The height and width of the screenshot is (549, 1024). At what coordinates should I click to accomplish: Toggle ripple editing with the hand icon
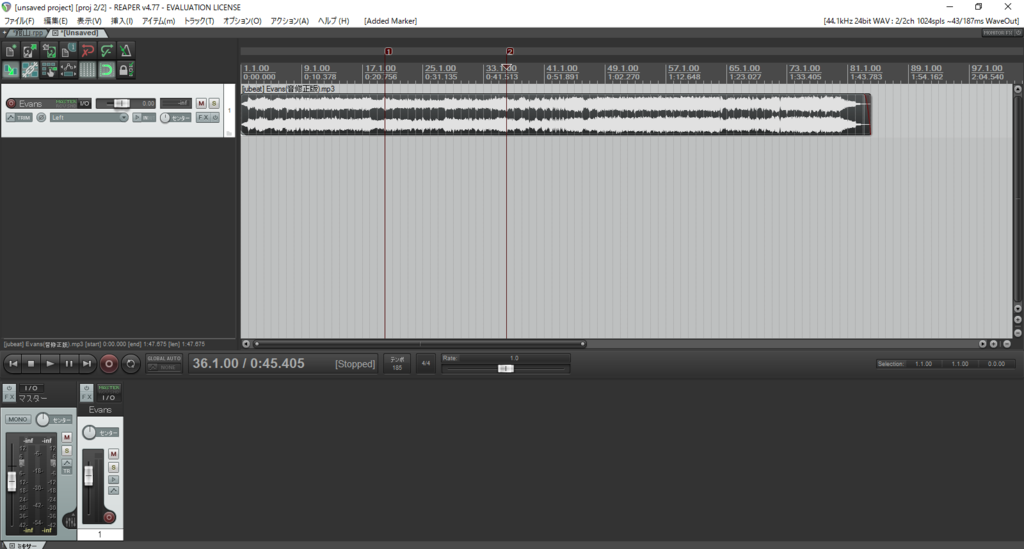point(49,69)
